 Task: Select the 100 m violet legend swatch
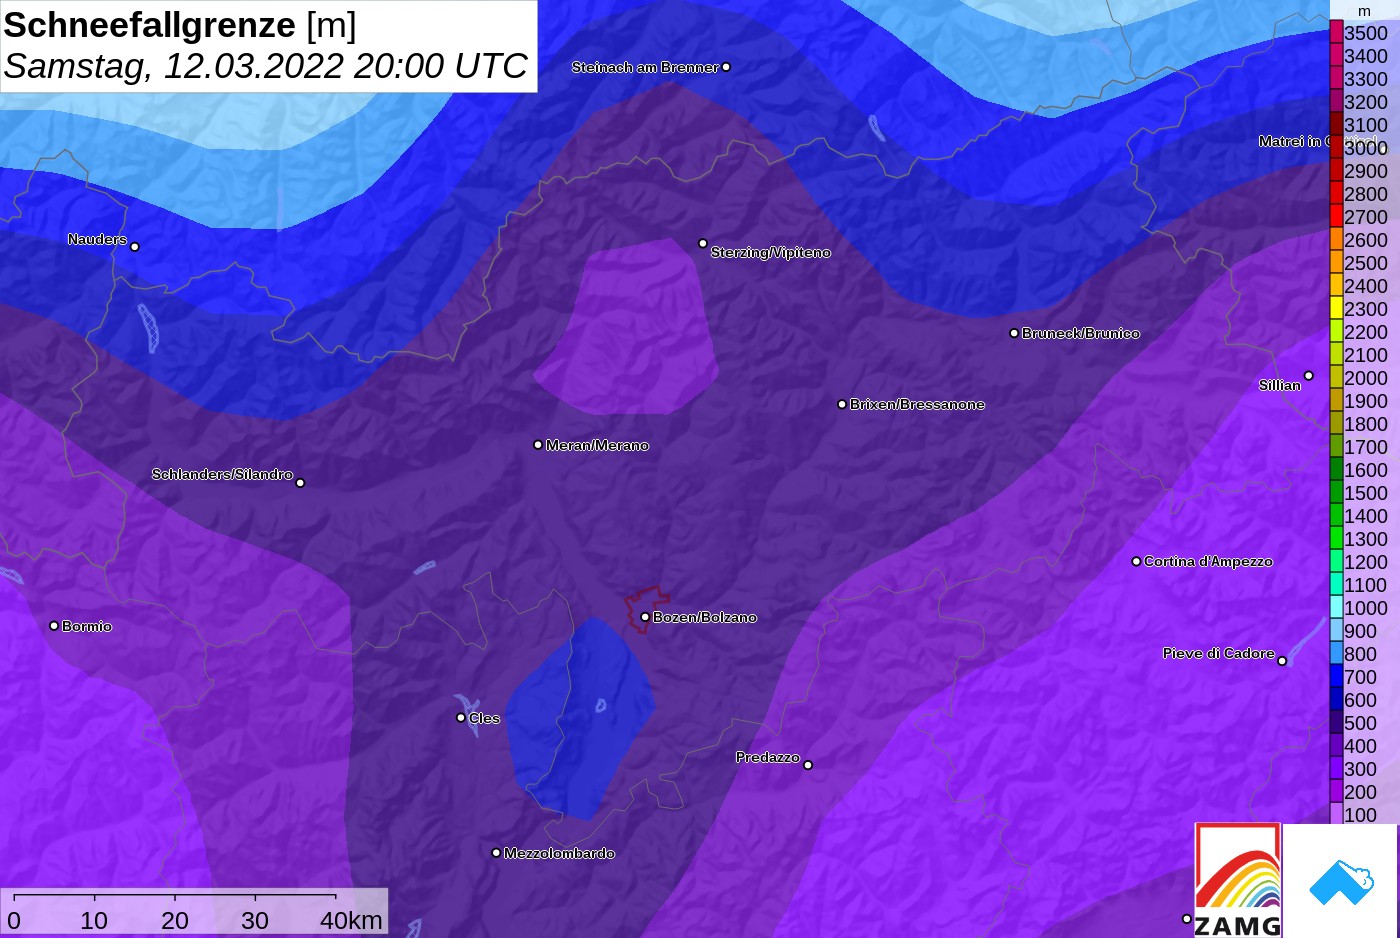(x=1336, y=814)
